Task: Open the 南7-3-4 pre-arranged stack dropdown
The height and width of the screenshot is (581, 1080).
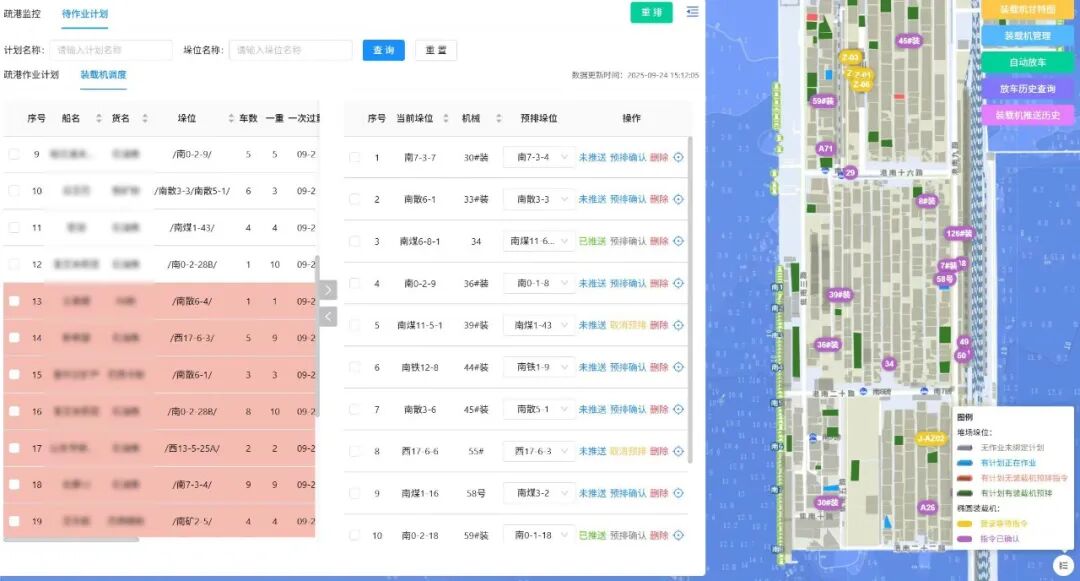Action: point(539,157)
